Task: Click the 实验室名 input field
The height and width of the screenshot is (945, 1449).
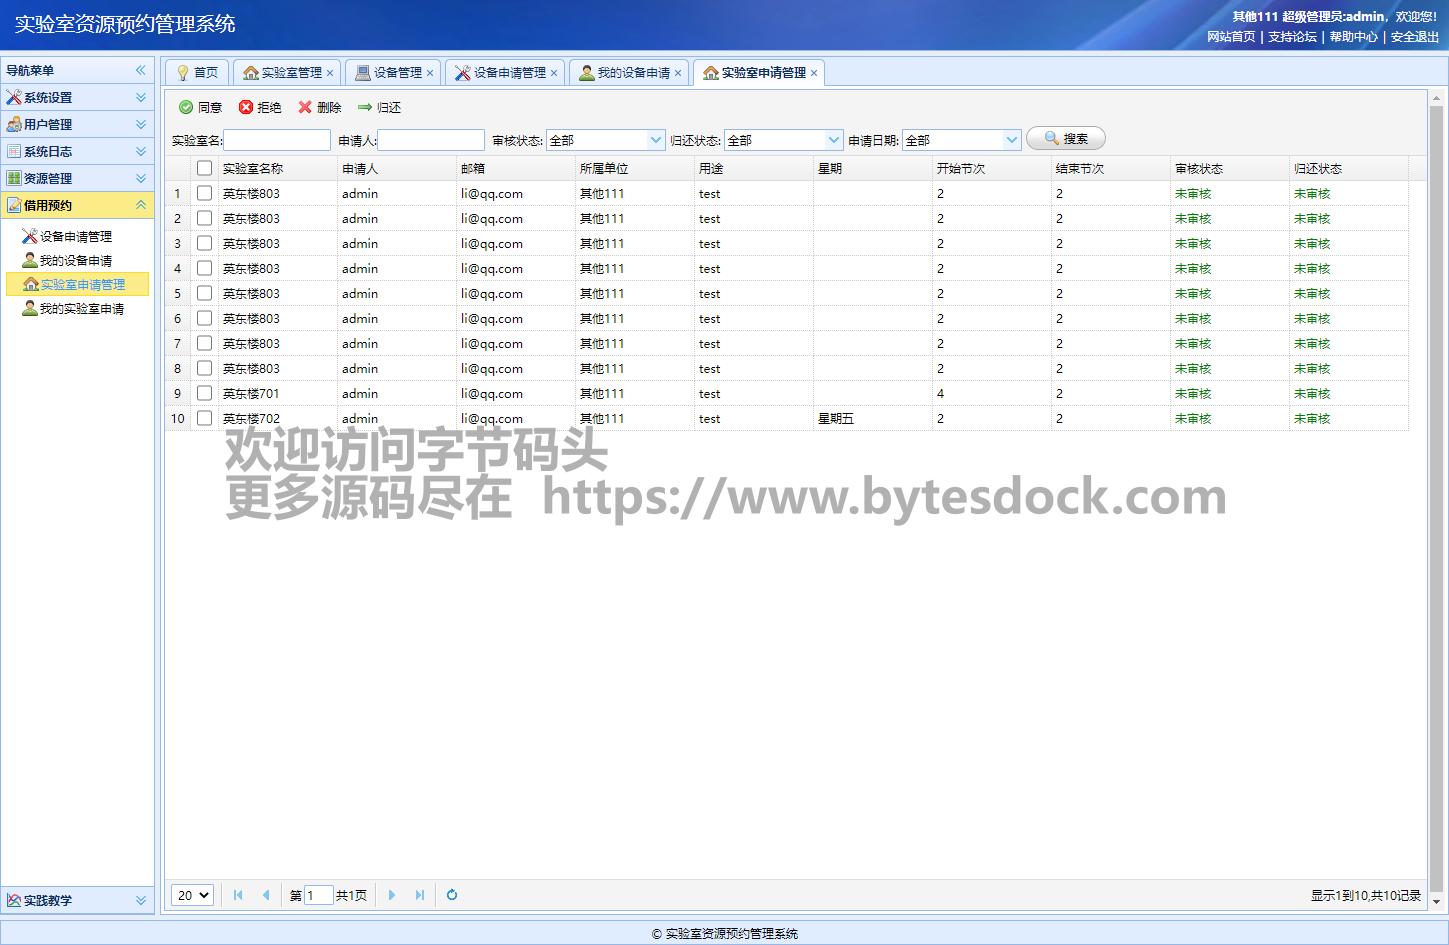Action: (277, 140)
